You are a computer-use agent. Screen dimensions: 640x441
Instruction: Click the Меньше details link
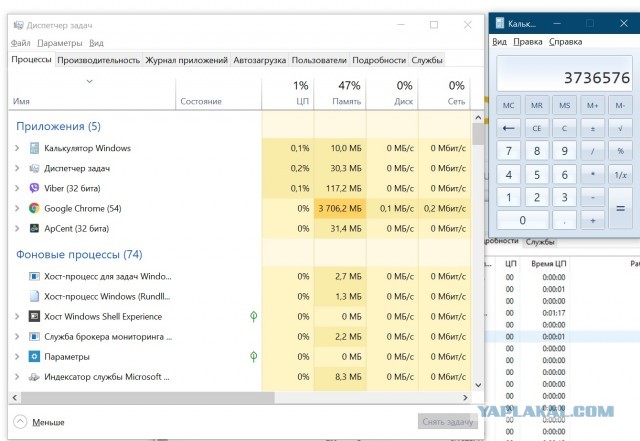pos(48,422)
